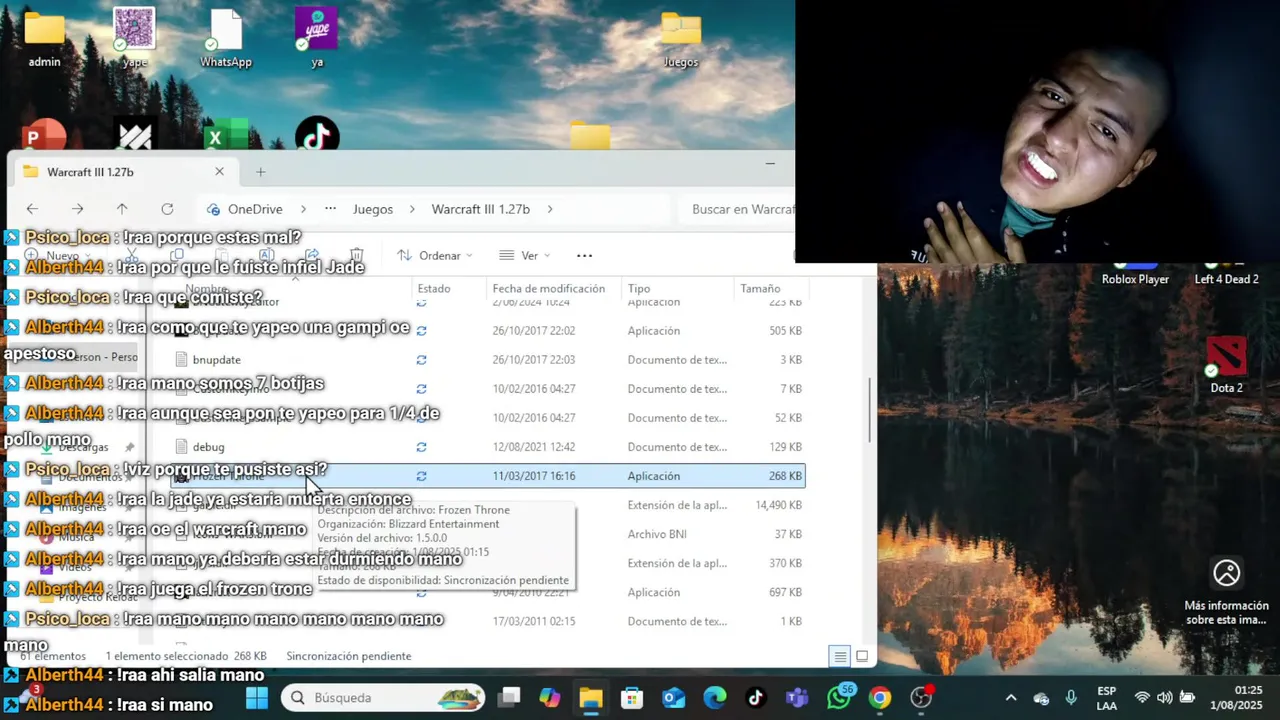
Task: Go forward in File Explorer
Action: 77,209
